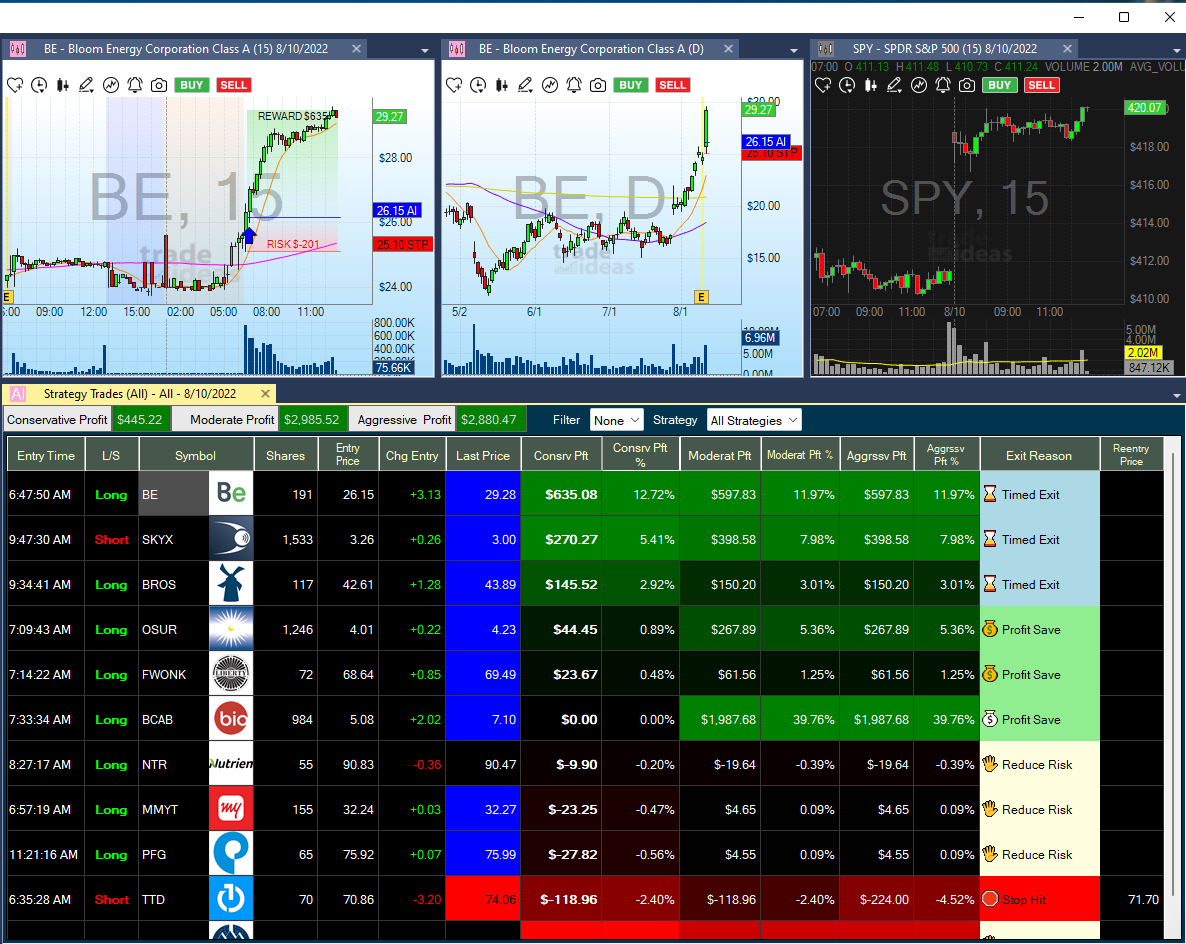Viewport: 1186px width, 944px height.
Task: Change candlestick style on BE daily chart
Action: [501, 85]
